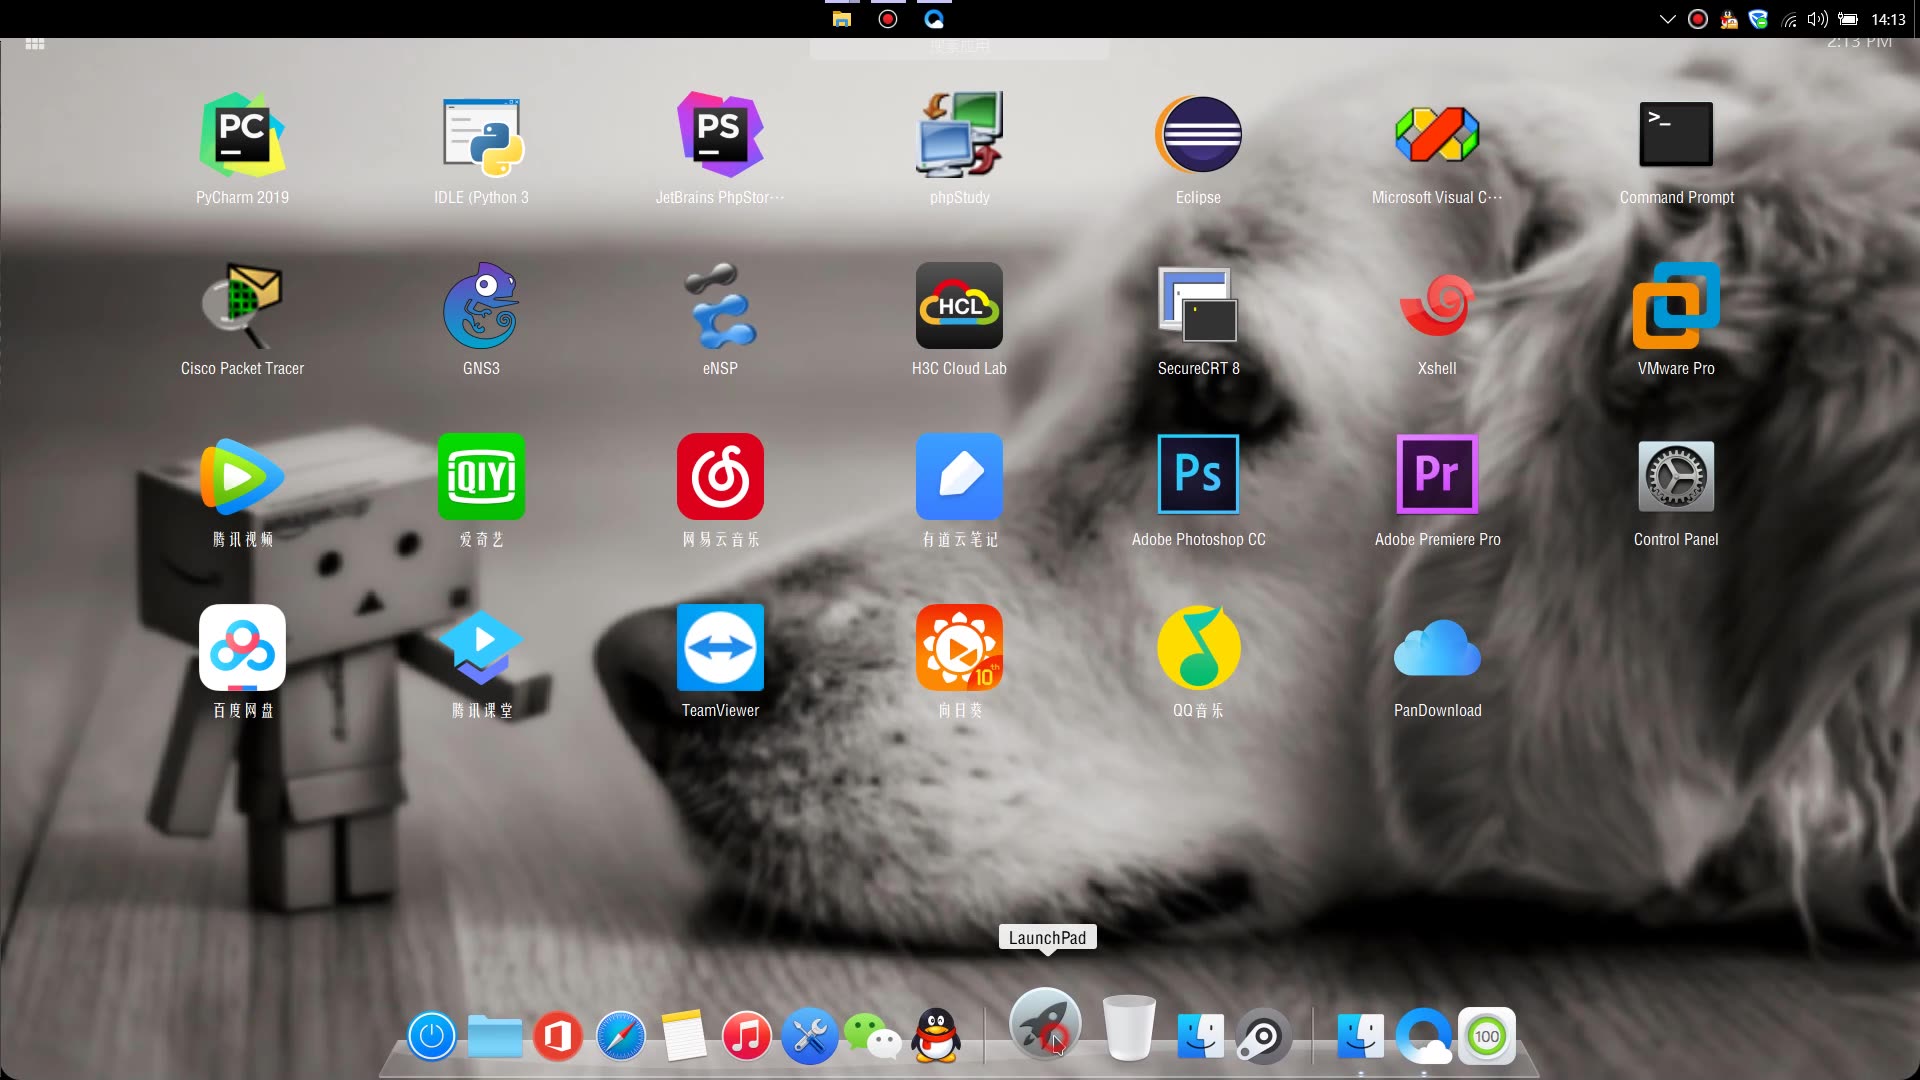Click the record icon in the top bar center

point(888,19)
